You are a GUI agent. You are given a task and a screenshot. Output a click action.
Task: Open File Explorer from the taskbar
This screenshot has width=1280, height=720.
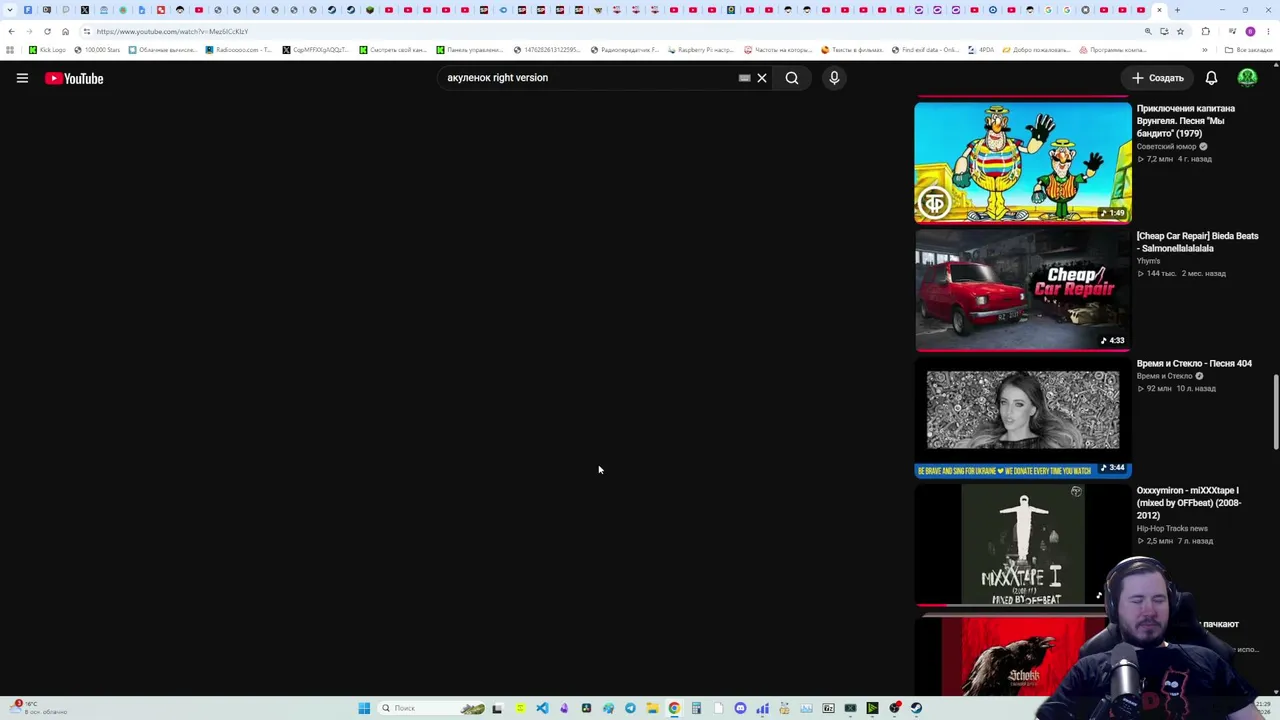click(652, 708)
